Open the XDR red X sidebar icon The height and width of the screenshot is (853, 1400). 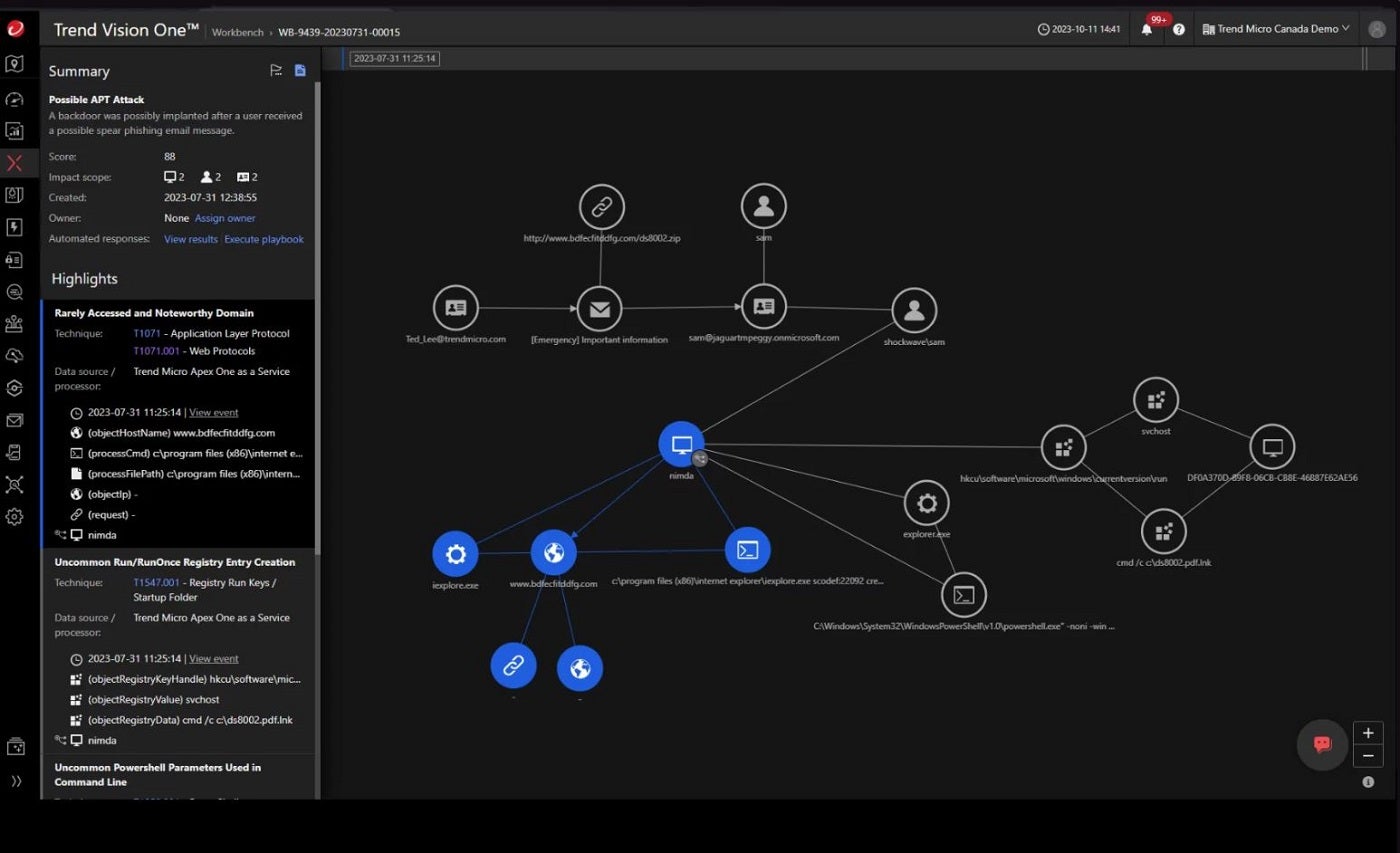coord(14,163)
